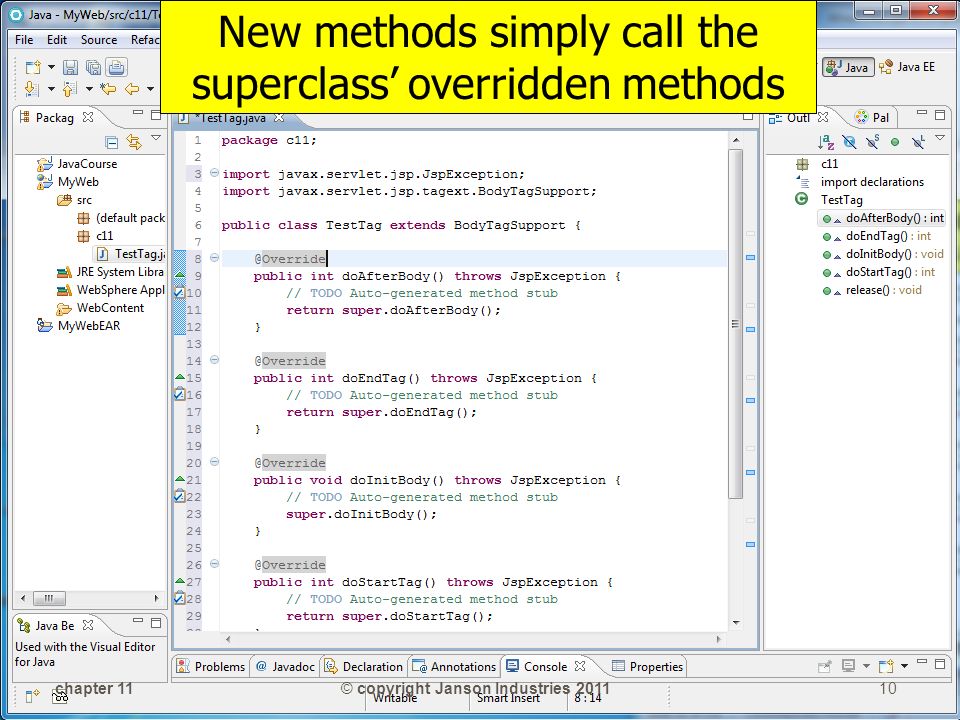Open the File menu

click(x=24, y=40)
